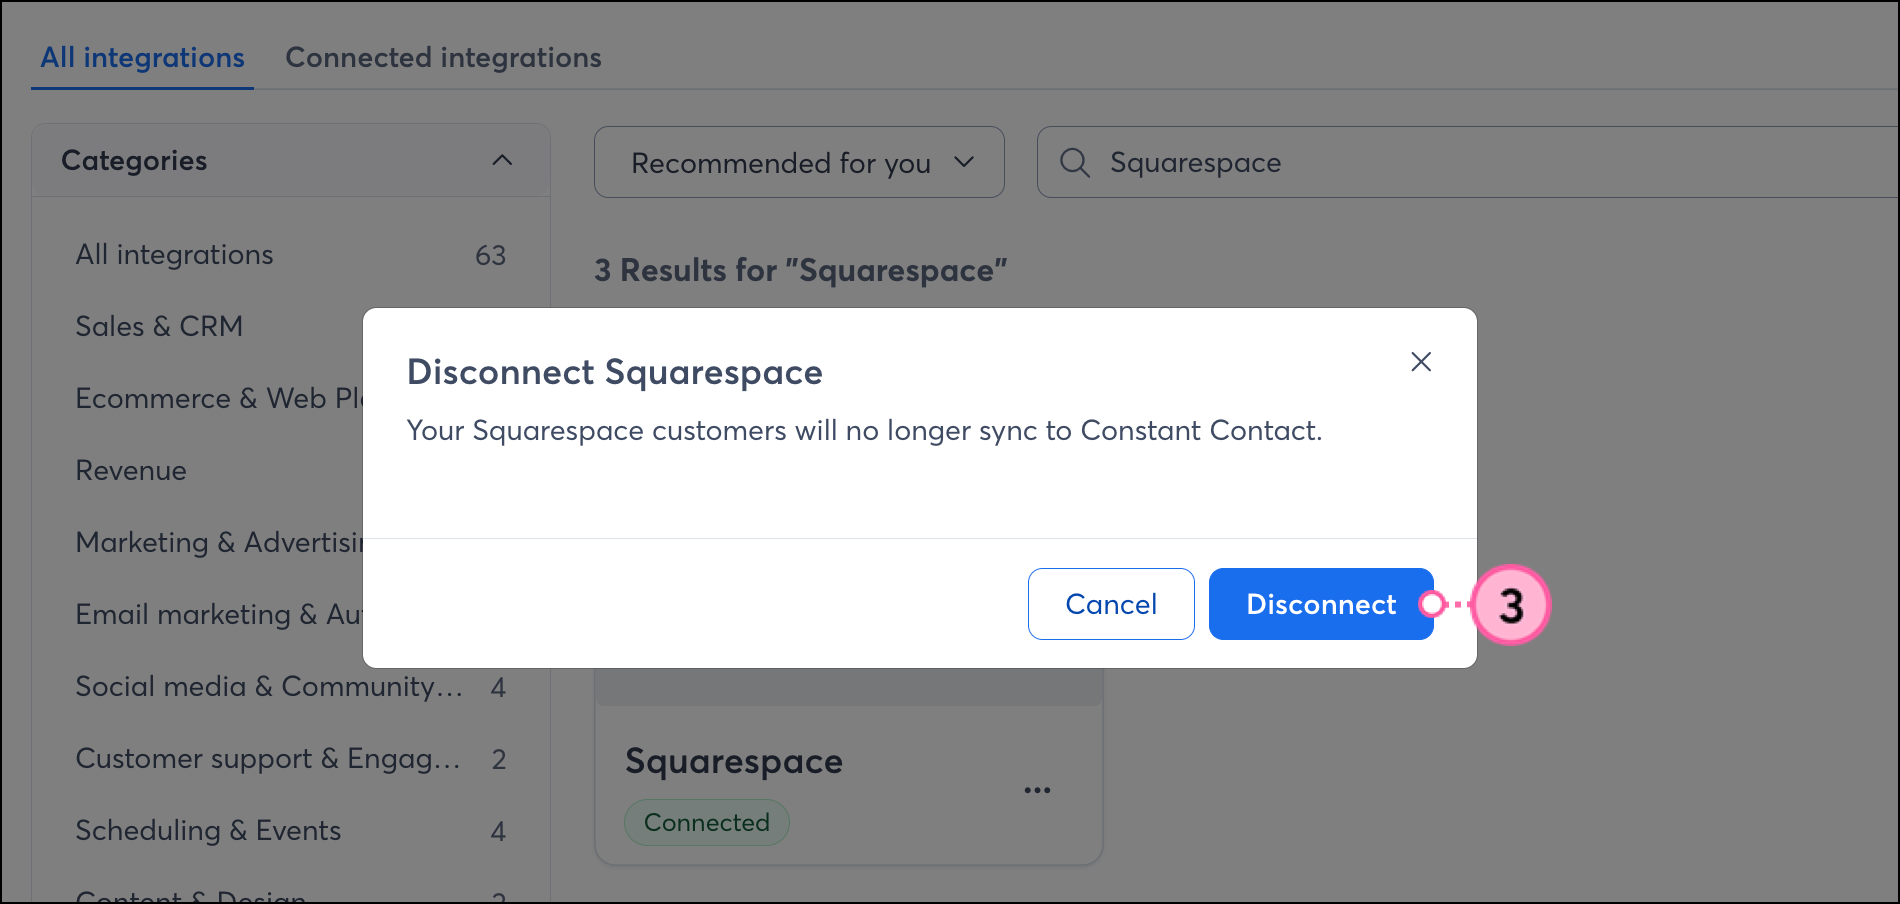Viewport: 1900px width, 904px height.
Task: Cancel disconnecting Squarespace
Action: (1111, 604)
